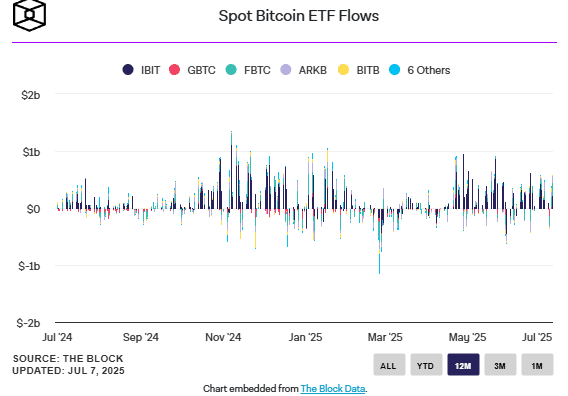Select the ALL time range

tap(389, 365)
